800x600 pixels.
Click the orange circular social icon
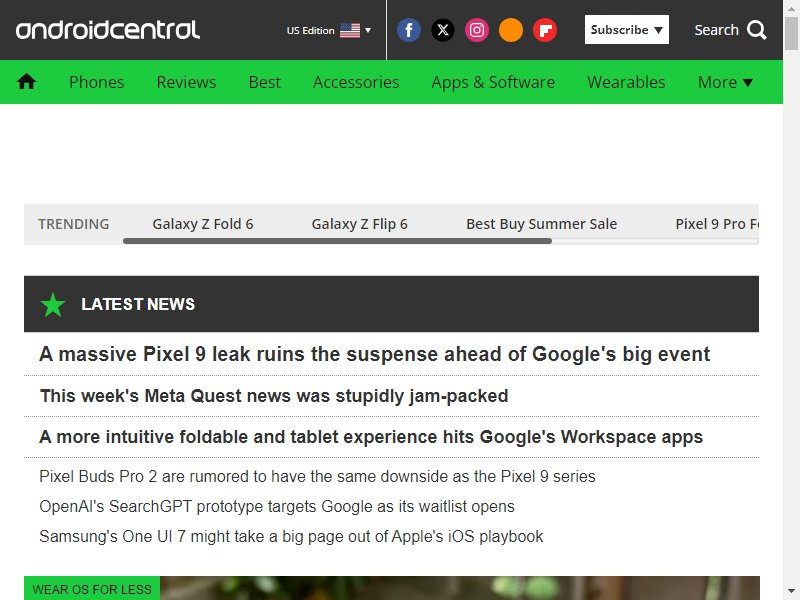[x=511, y=30]
